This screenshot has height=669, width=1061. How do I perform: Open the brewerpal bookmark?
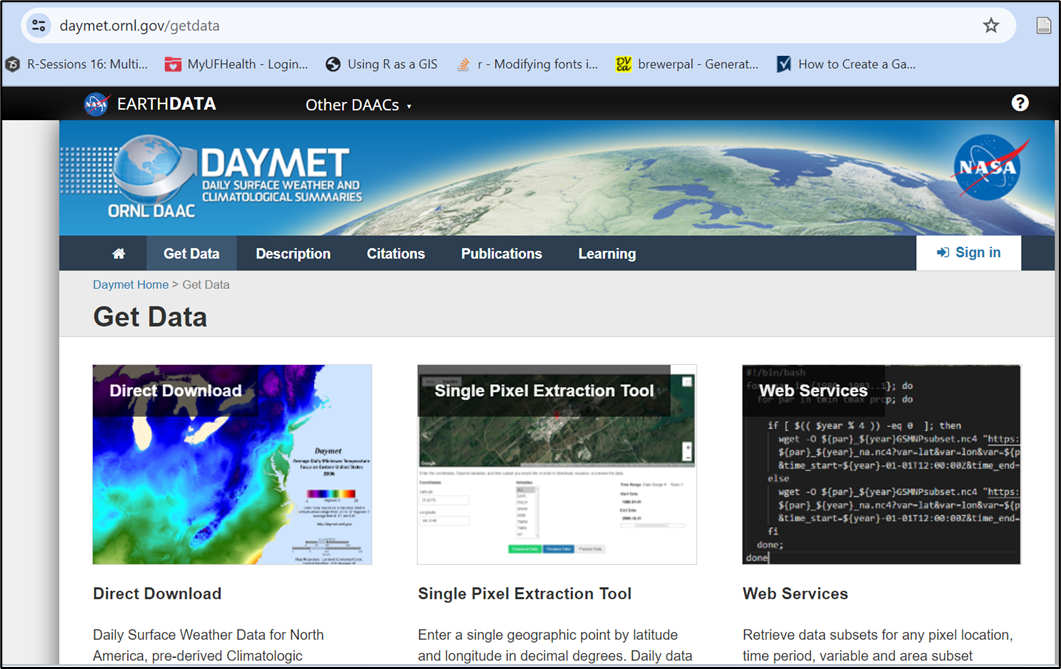coord(687,64)
